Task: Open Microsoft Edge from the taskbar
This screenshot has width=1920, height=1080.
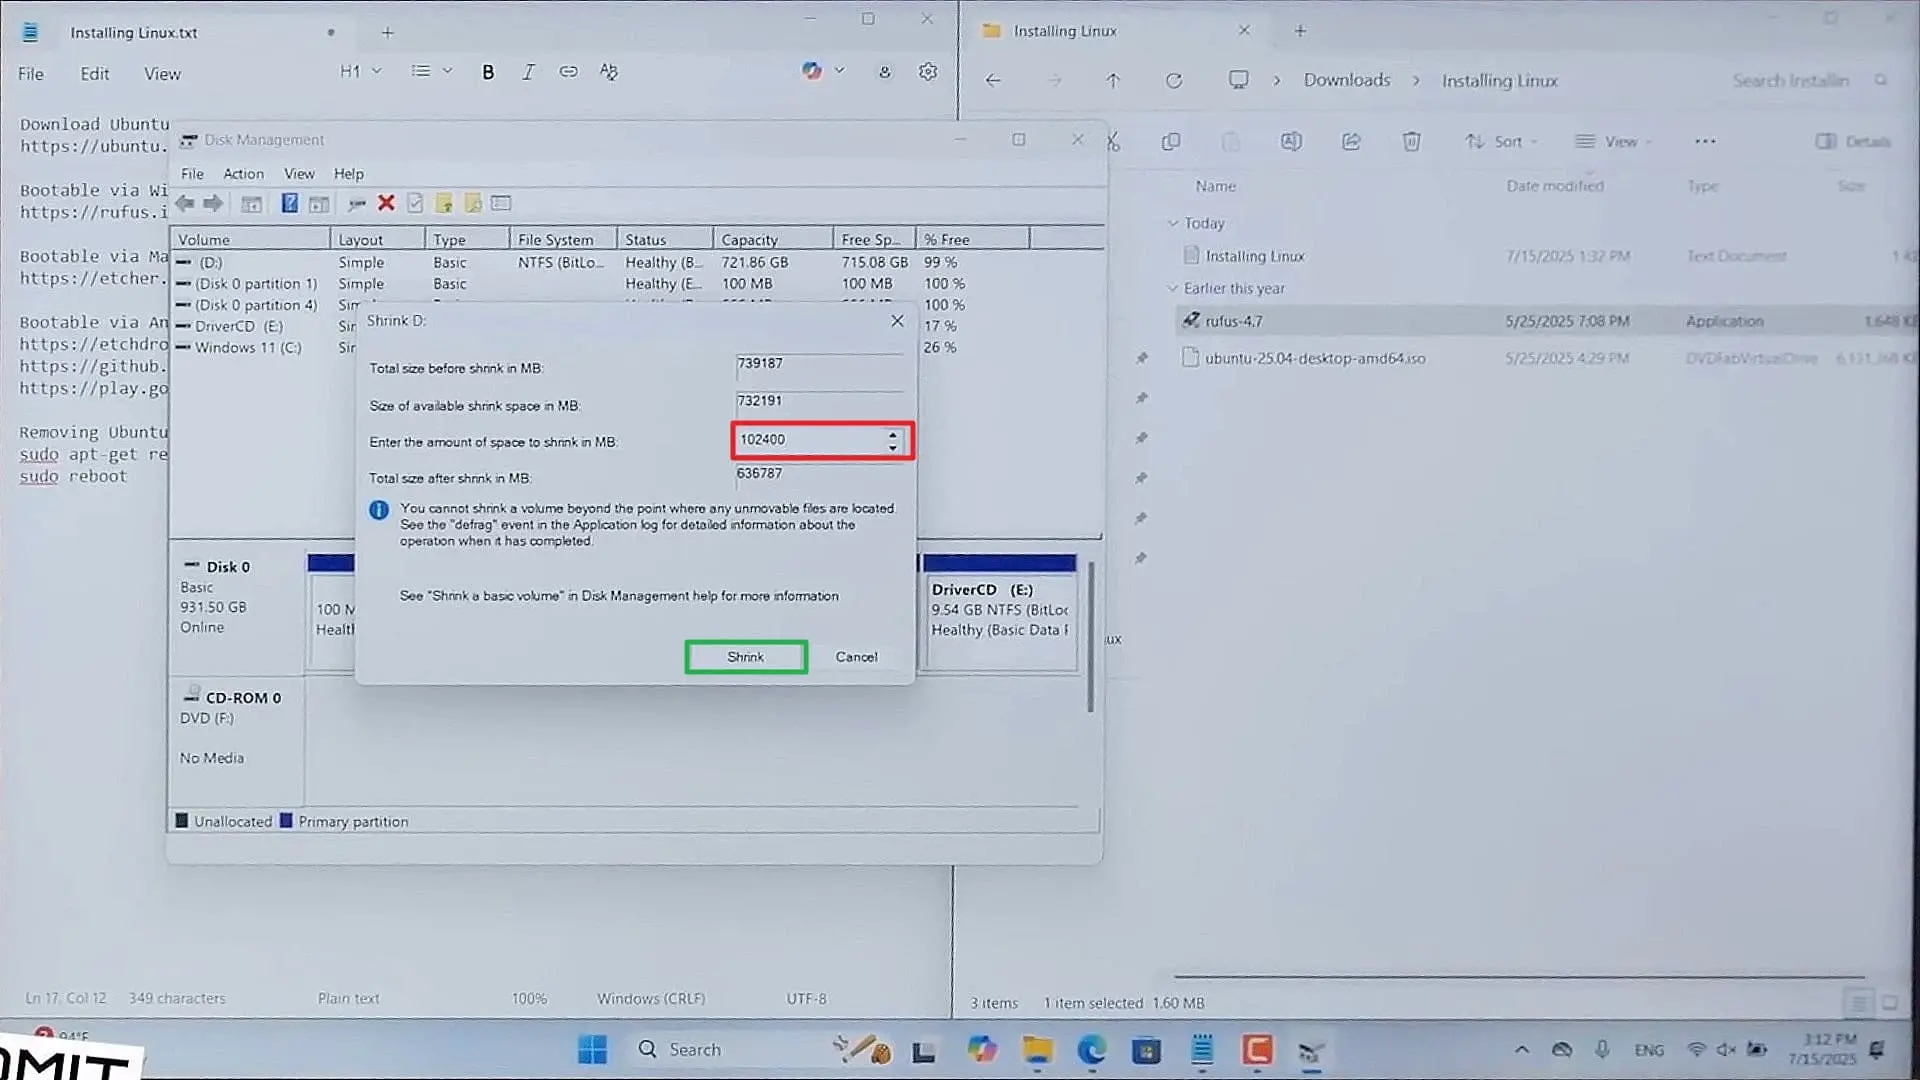Action: (x=1091, y=1050)
